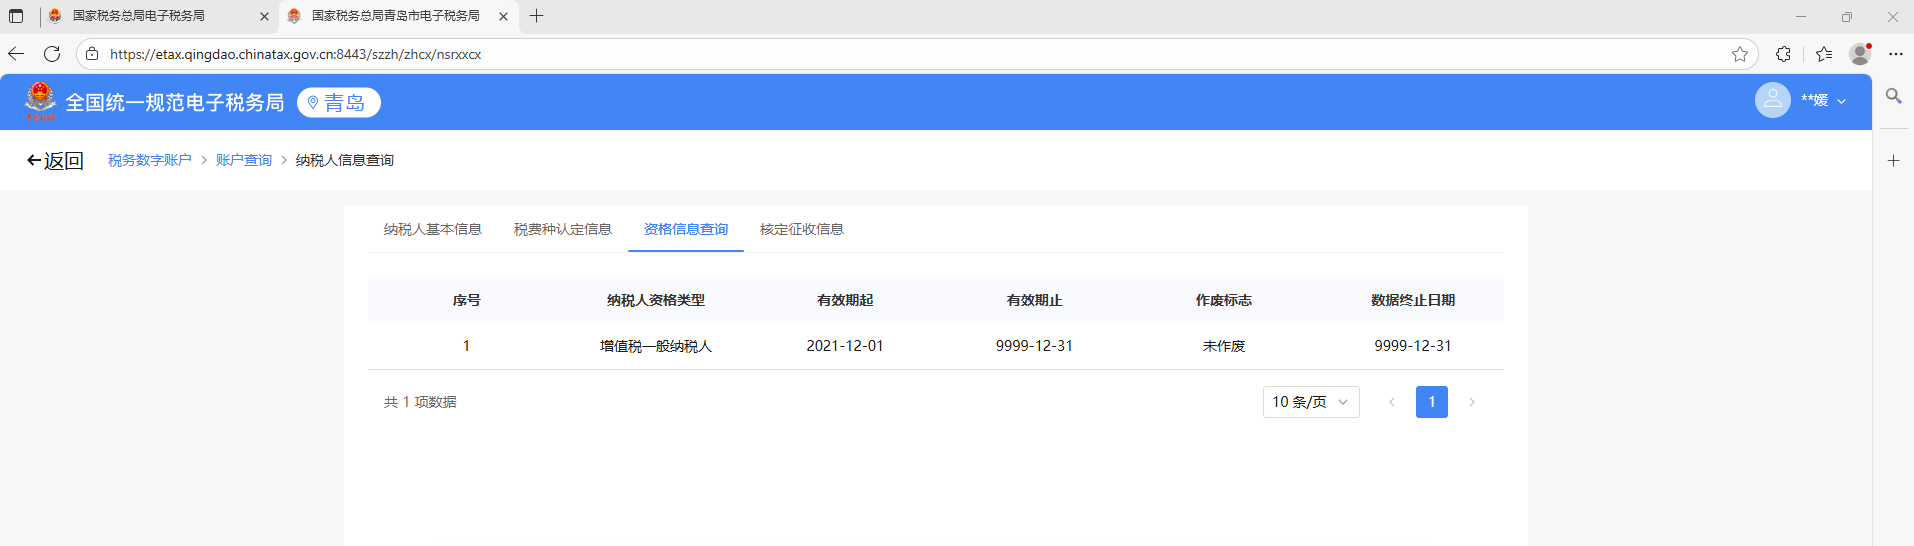1914x546 pixels.
Task: Open the 核定征收信息 tab
Action: (801, 230)
